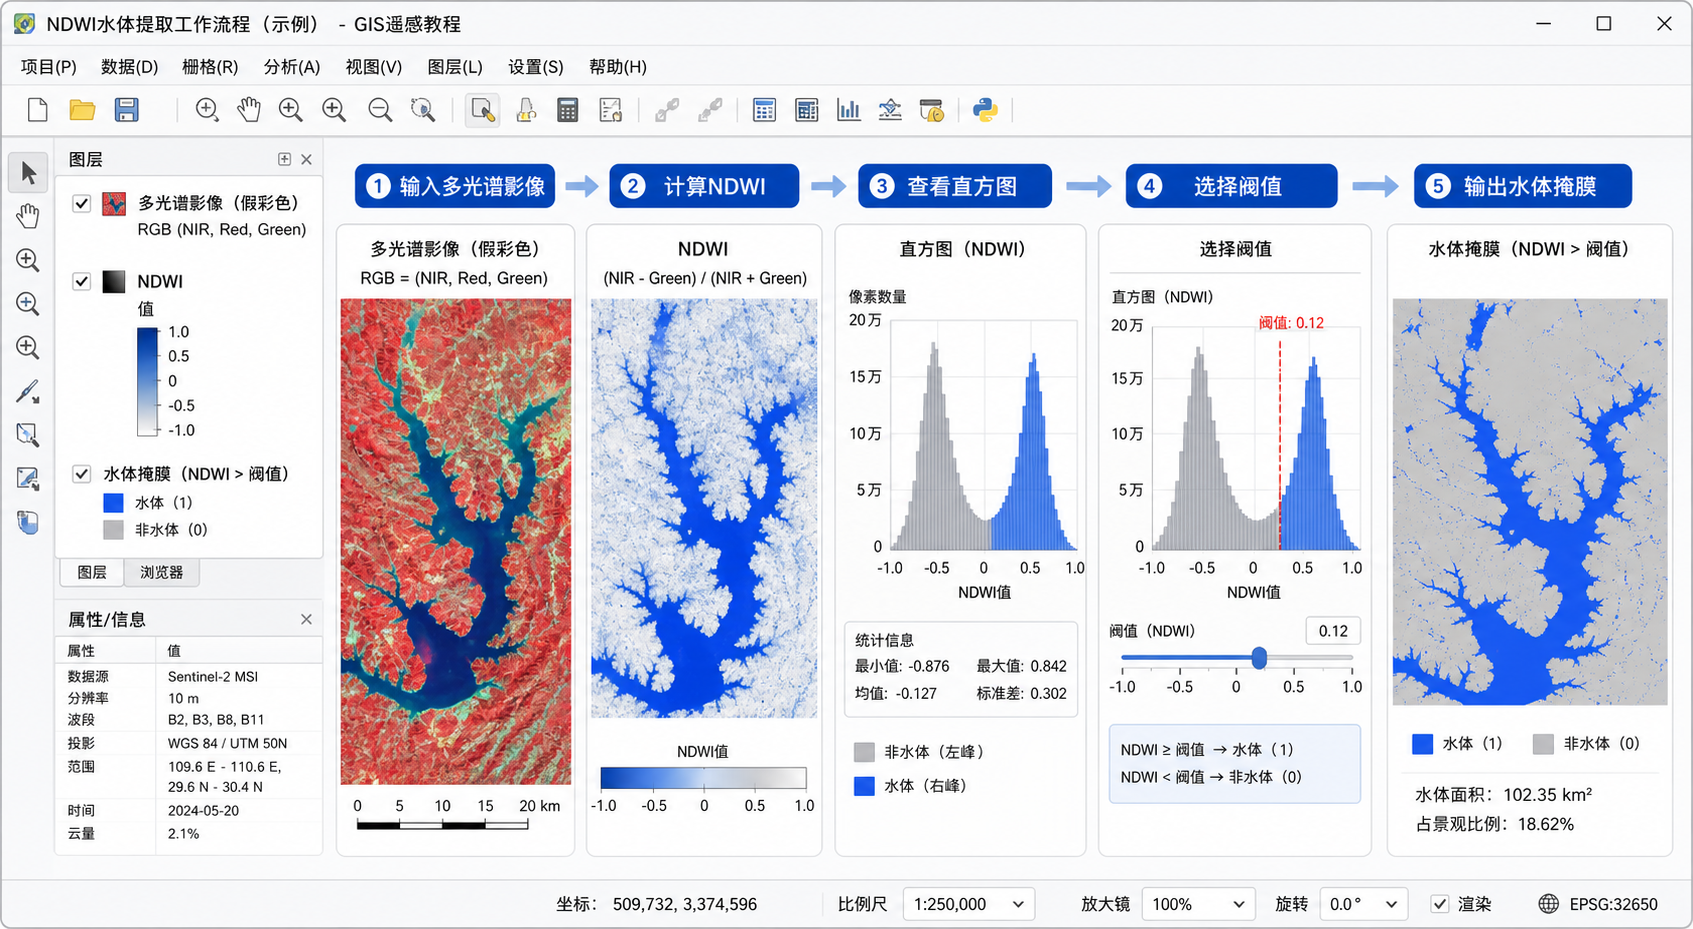Screen dimensions: 1693x929
Task: Click the EPSG:32650 projection label
Action: [x=1613, y=904]
